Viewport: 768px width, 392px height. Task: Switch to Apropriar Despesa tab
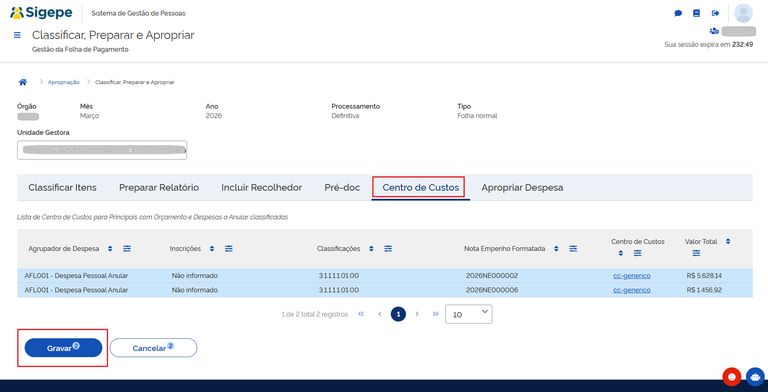pos(522,188)
